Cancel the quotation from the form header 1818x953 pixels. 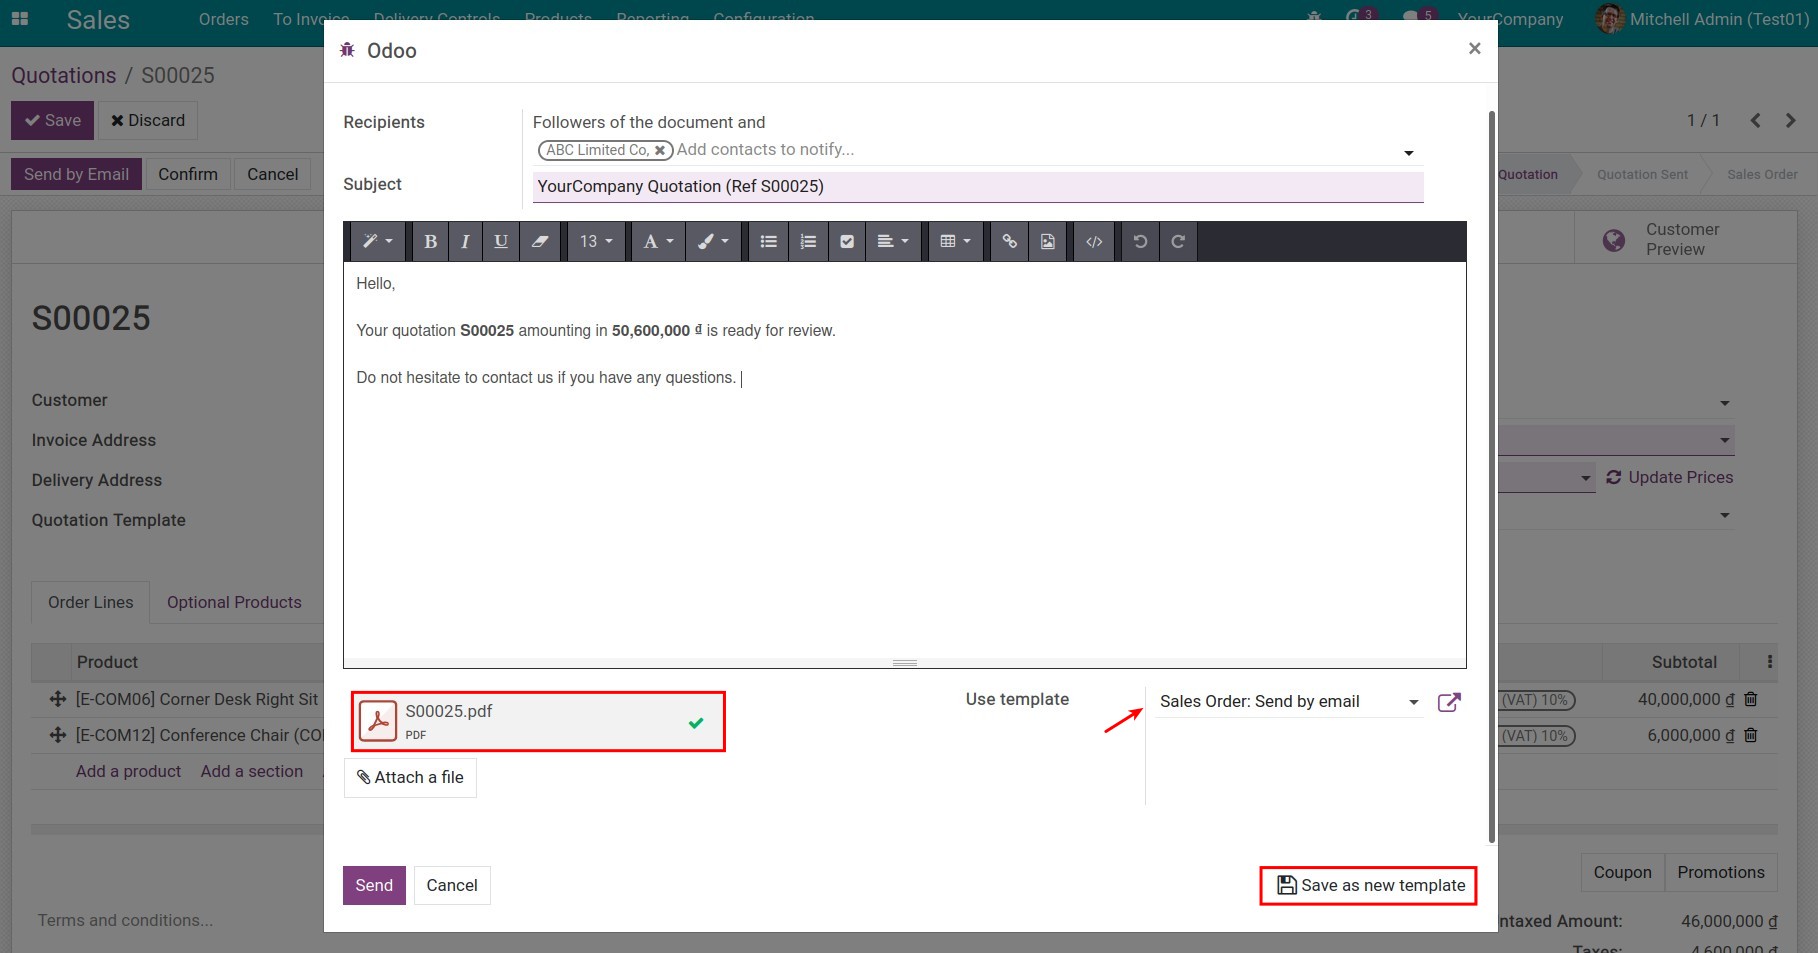click(x=272, y=174)
